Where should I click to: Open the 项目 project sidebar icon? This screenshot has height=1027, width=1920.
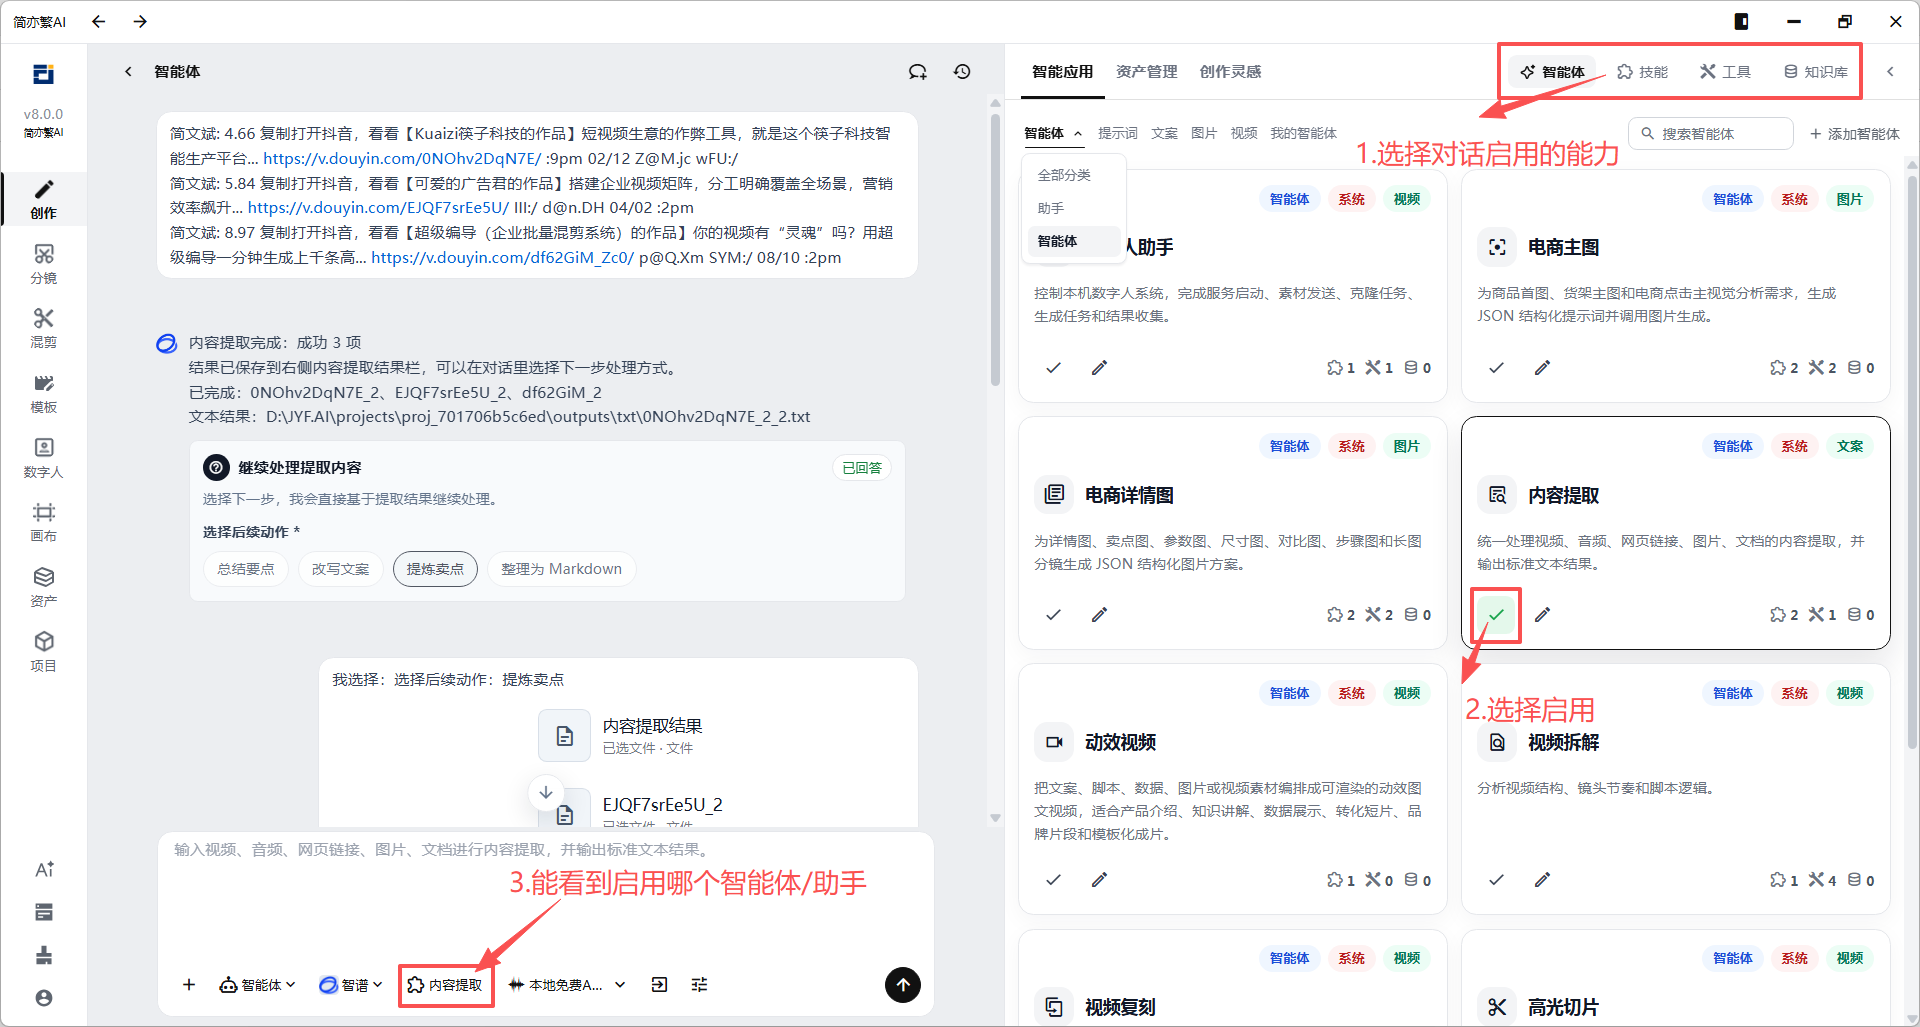click(x=43, y=652)
